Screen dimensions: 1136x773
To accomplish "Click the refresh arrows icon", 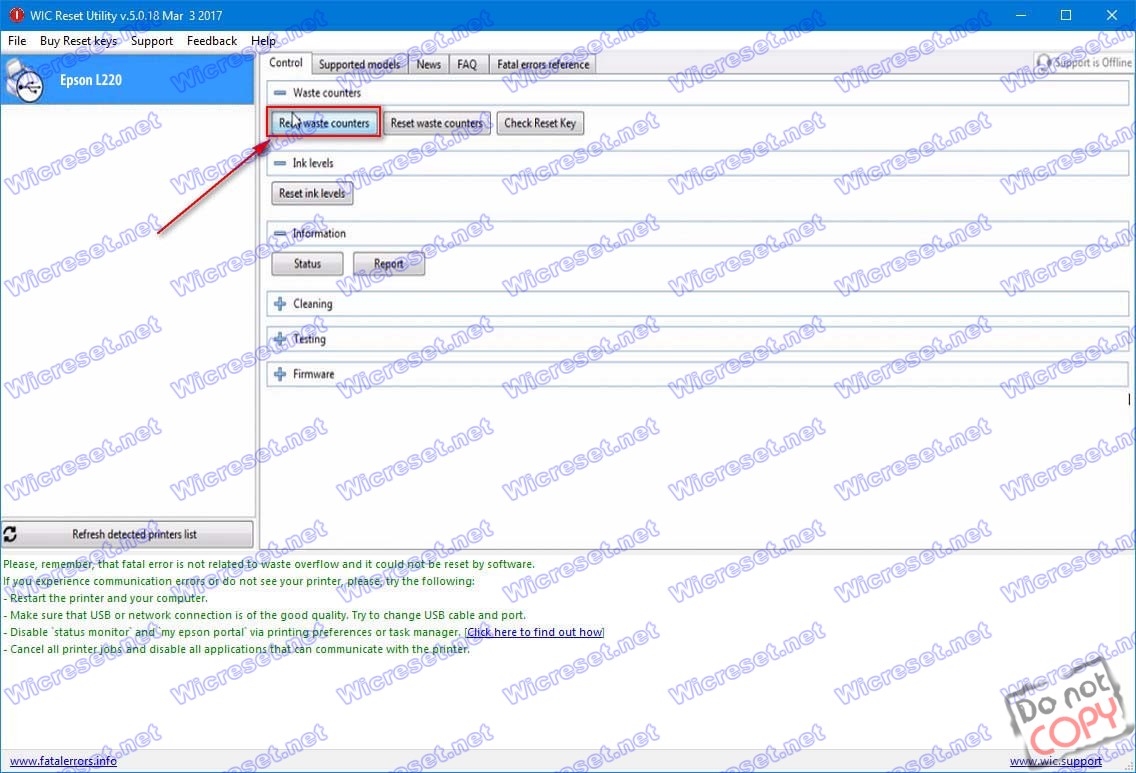I will coord(10,534).
